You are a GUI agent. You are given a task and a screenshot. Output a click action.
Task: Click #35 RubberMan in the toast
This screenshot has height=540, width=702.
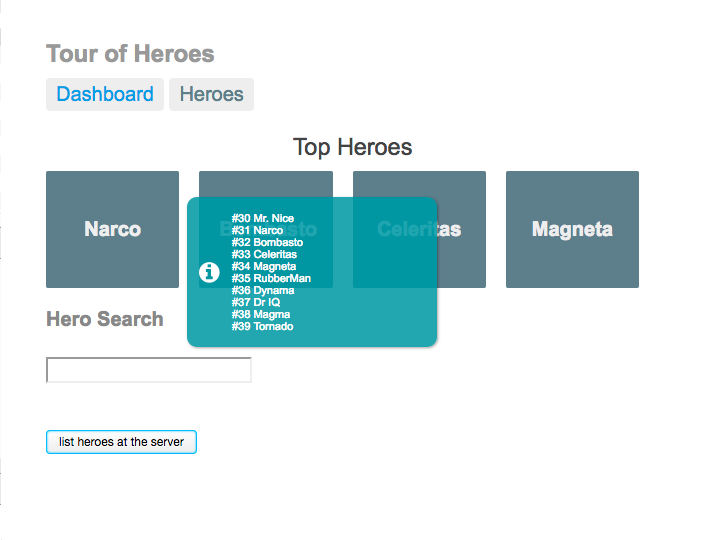[271, 279]
